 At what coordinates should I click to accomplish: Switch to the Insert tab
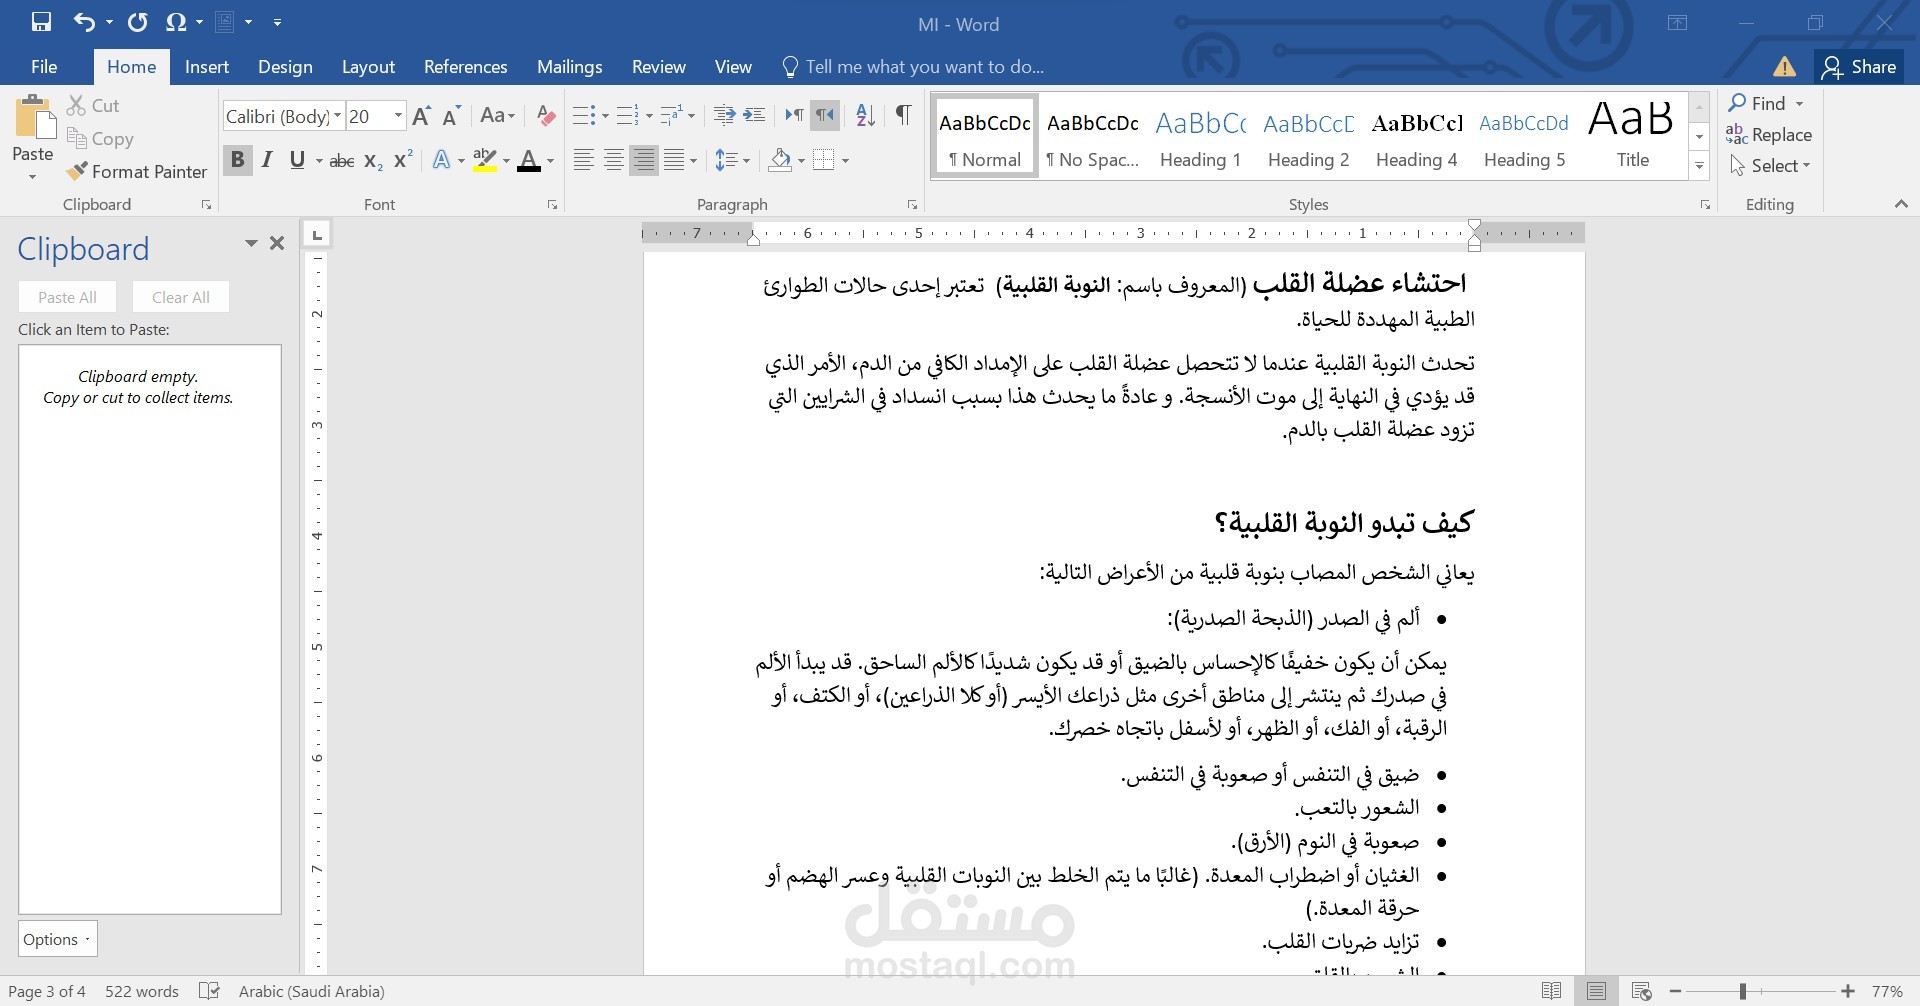coord(207,67)
